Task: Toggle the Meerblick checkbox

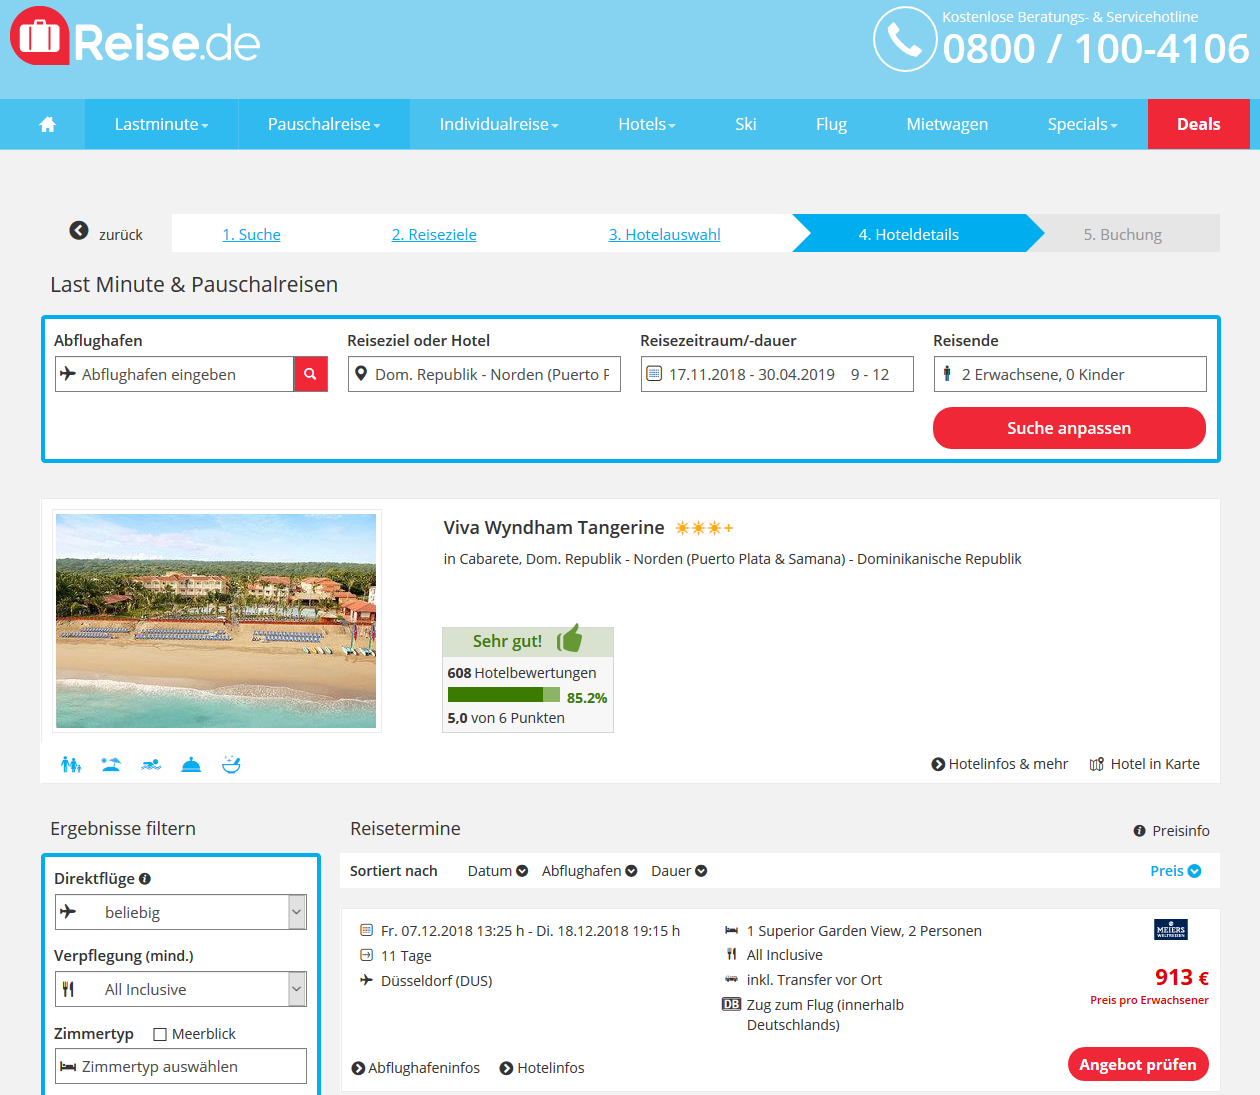Action: coord(160,1034)
